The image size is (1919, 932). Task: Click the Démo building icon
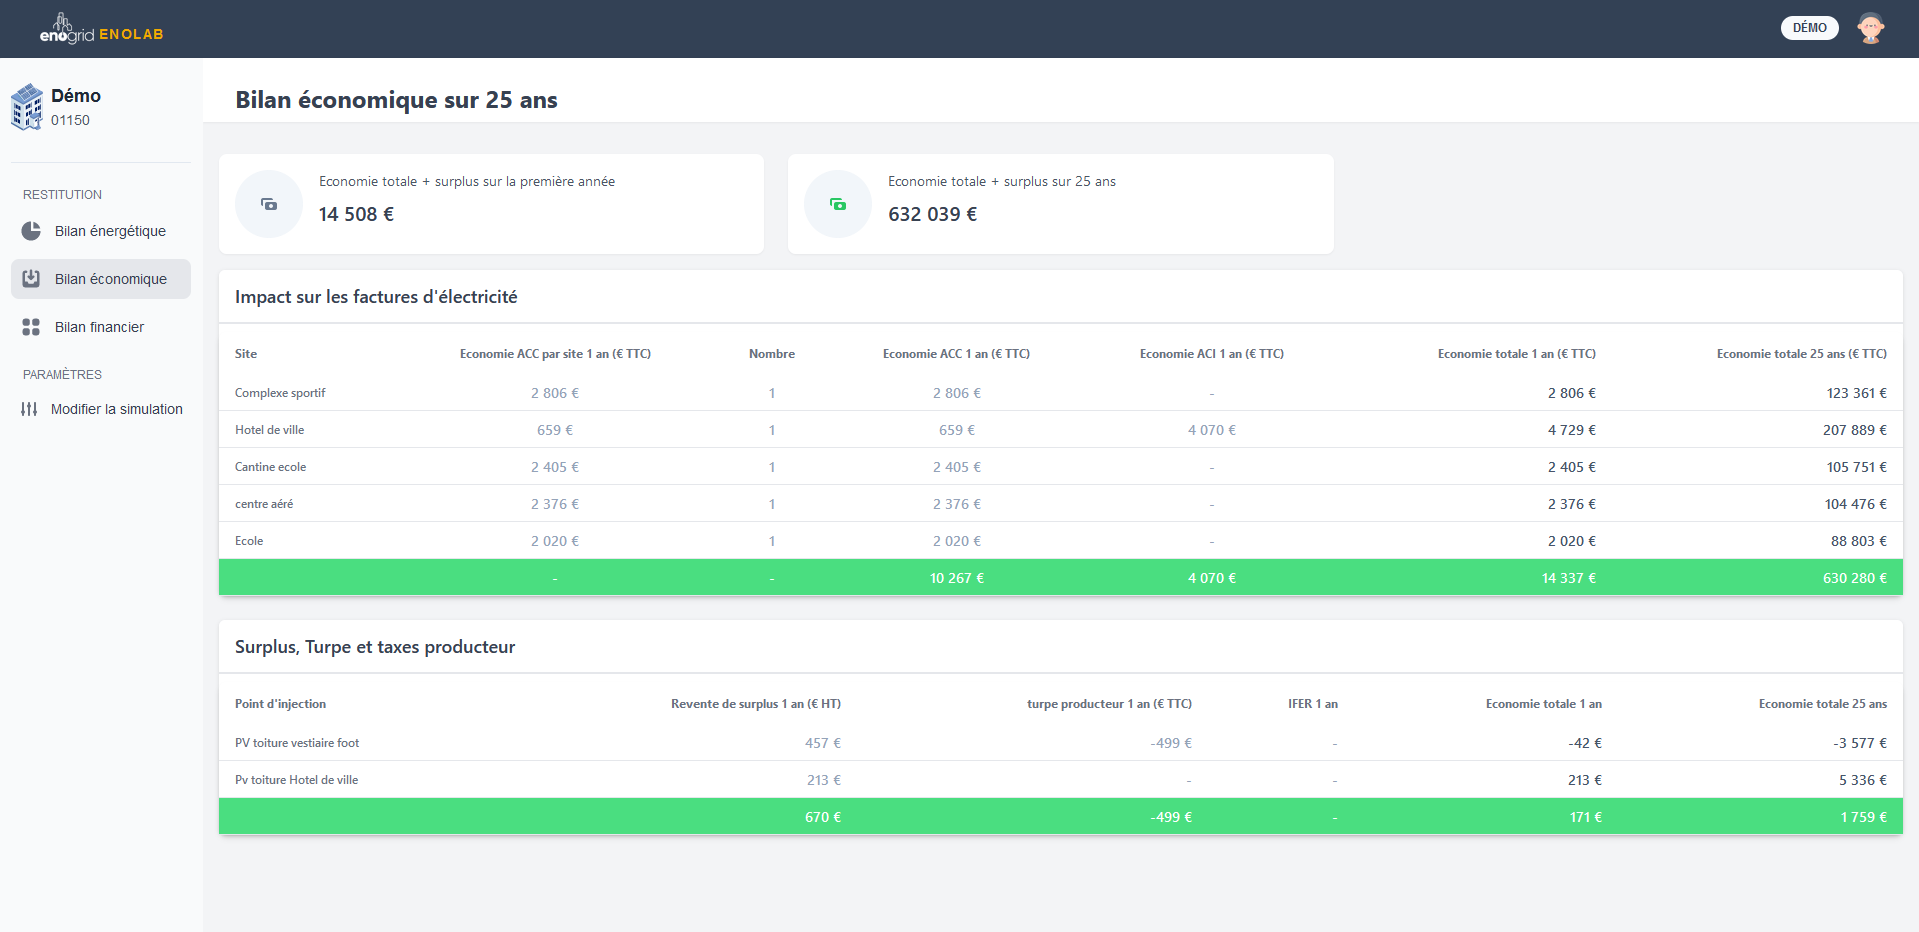(27, 107)
